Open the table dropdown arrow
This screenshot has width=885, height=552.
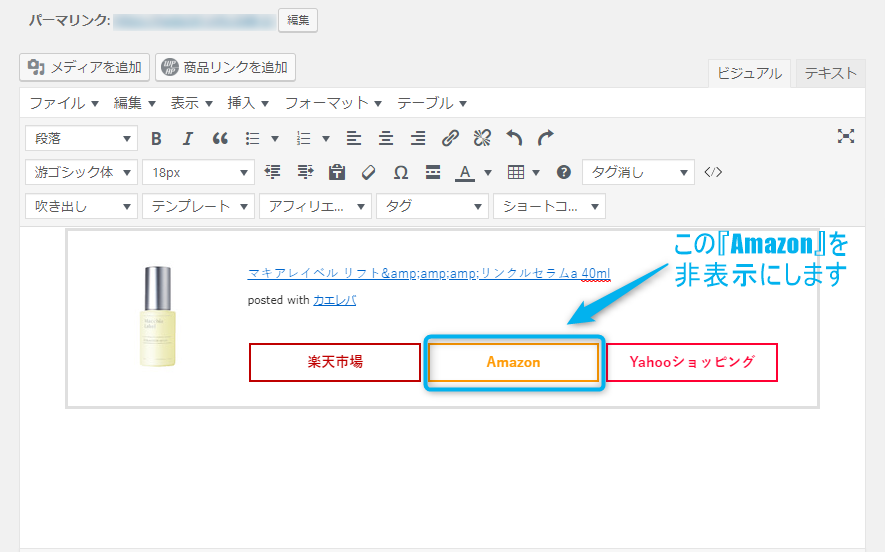point(536,172)
